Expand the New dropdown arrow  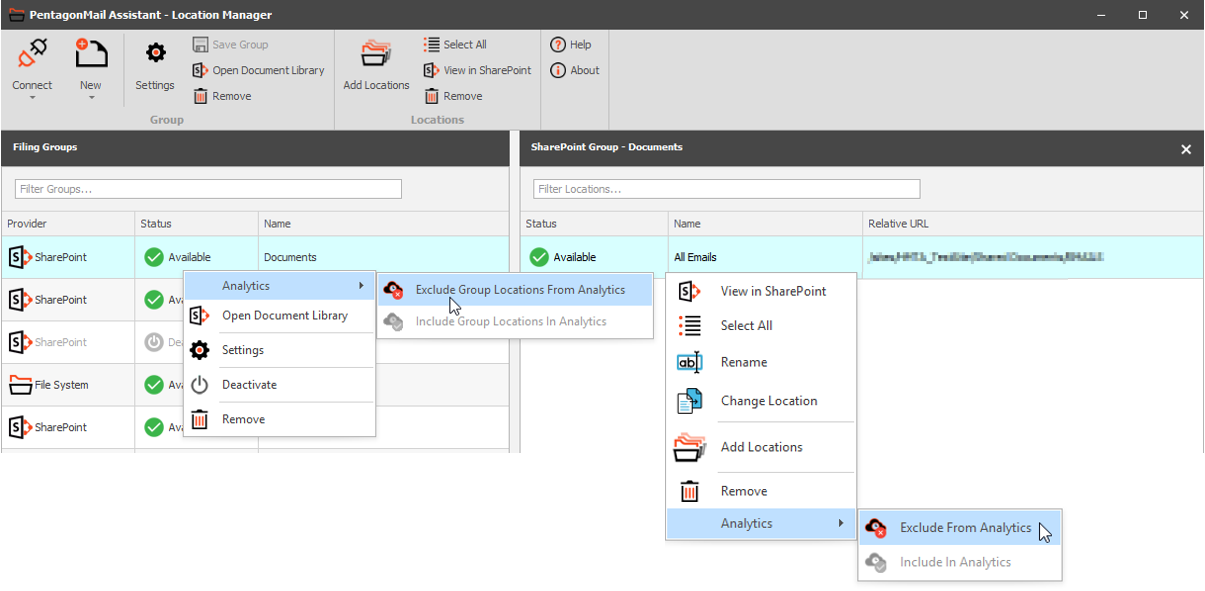[91, 98]
